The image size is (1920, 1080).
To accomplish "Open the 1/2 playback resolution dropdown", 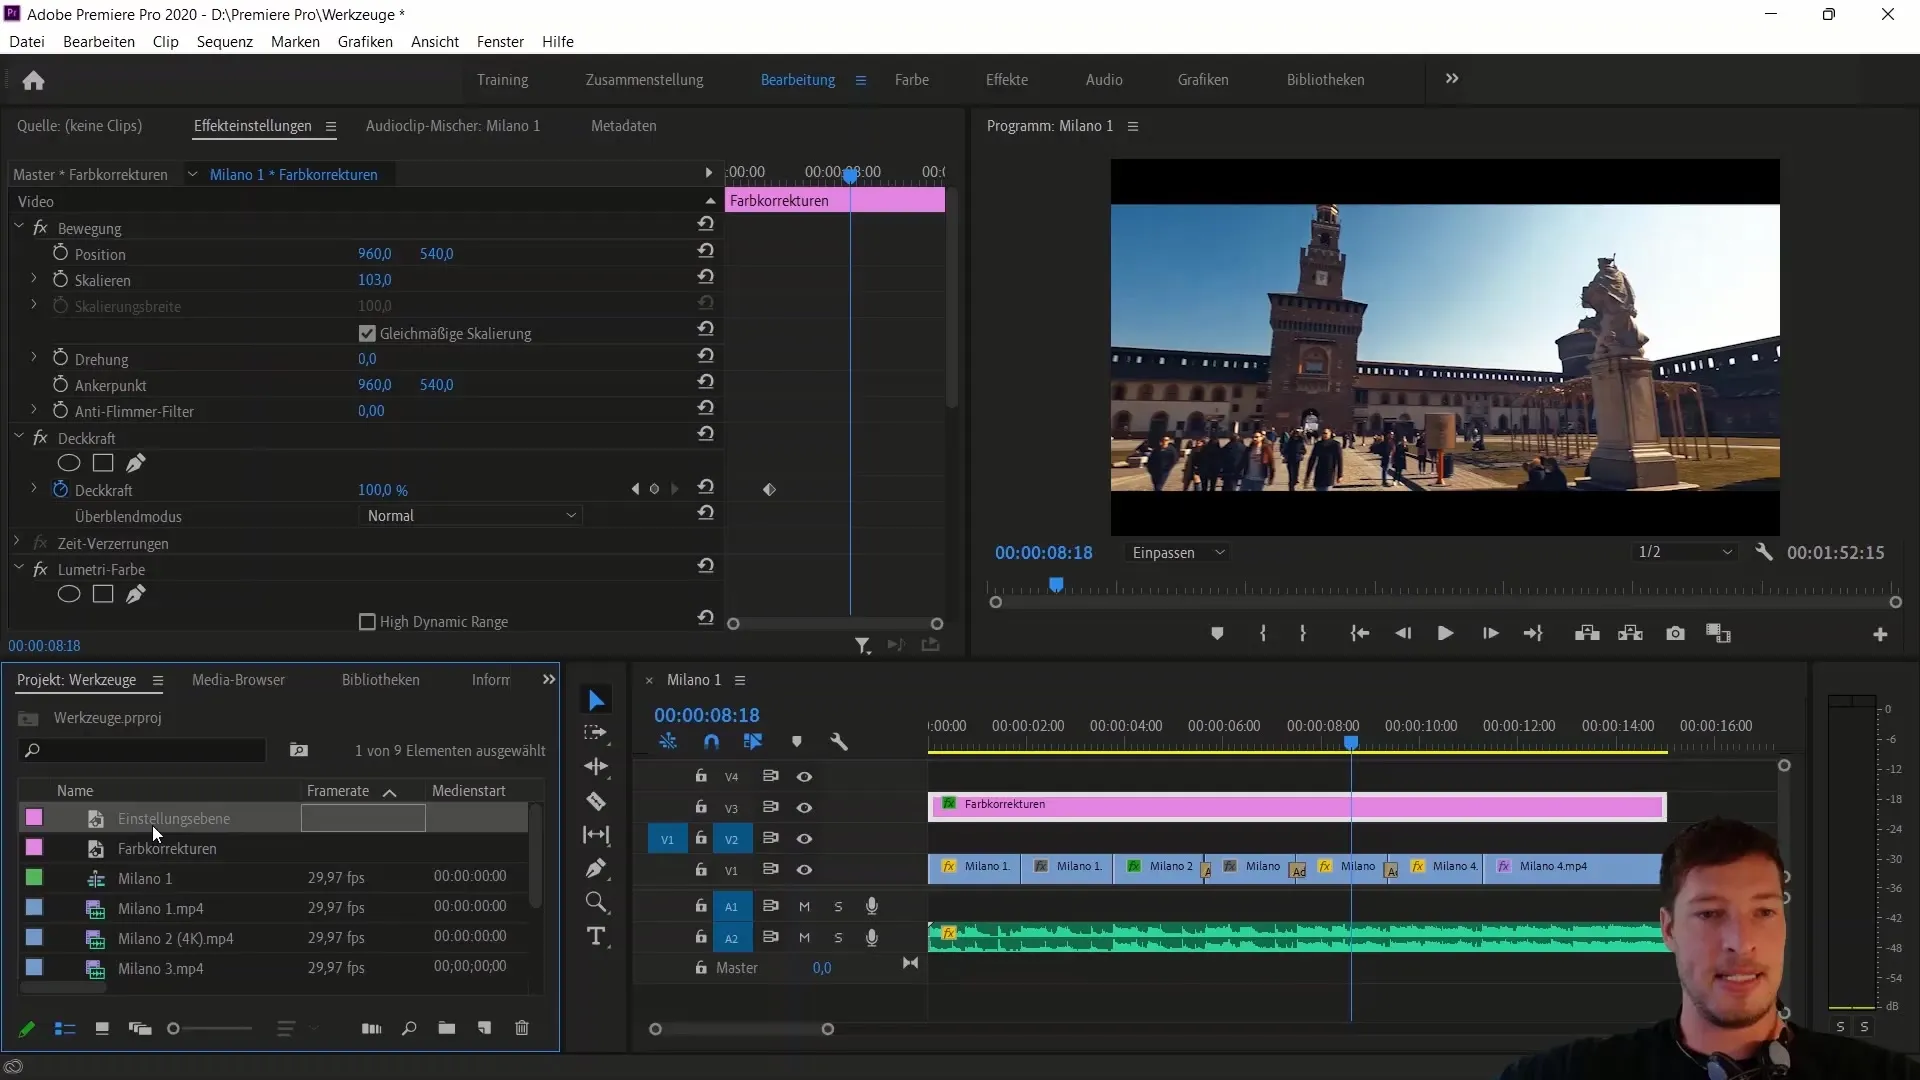I will [1685, 552].
